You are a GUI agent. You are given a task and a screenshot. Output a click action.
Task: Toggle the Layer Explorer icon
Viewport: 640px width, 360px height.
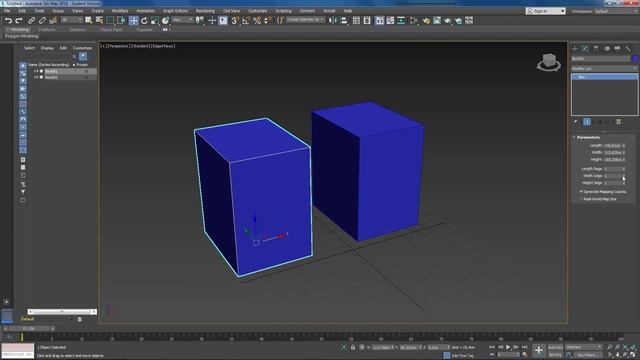point(367,20)
